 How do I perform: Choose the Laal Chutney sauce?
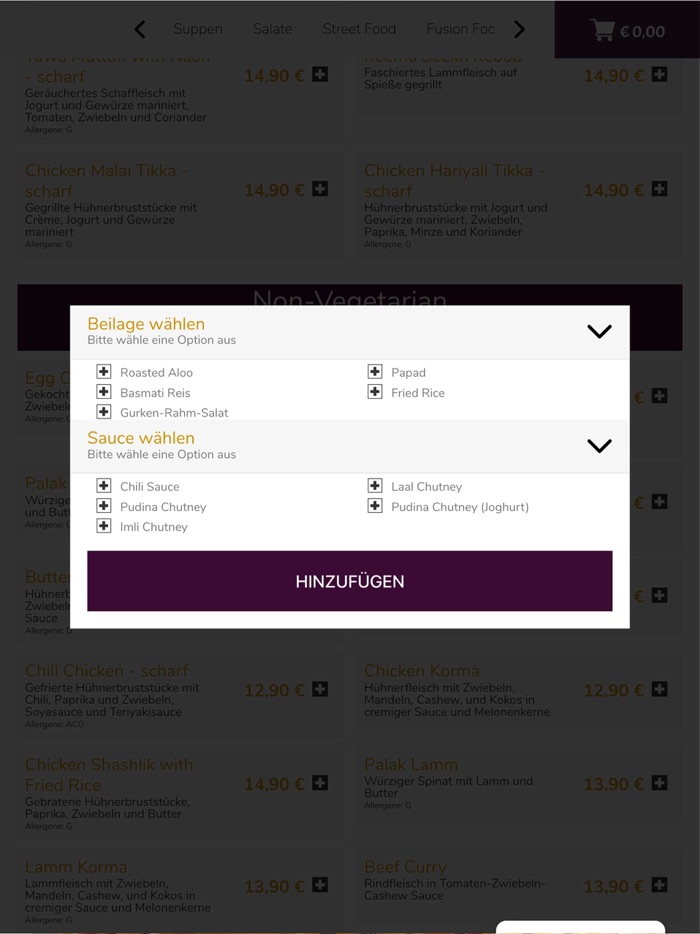click(375, 486)
